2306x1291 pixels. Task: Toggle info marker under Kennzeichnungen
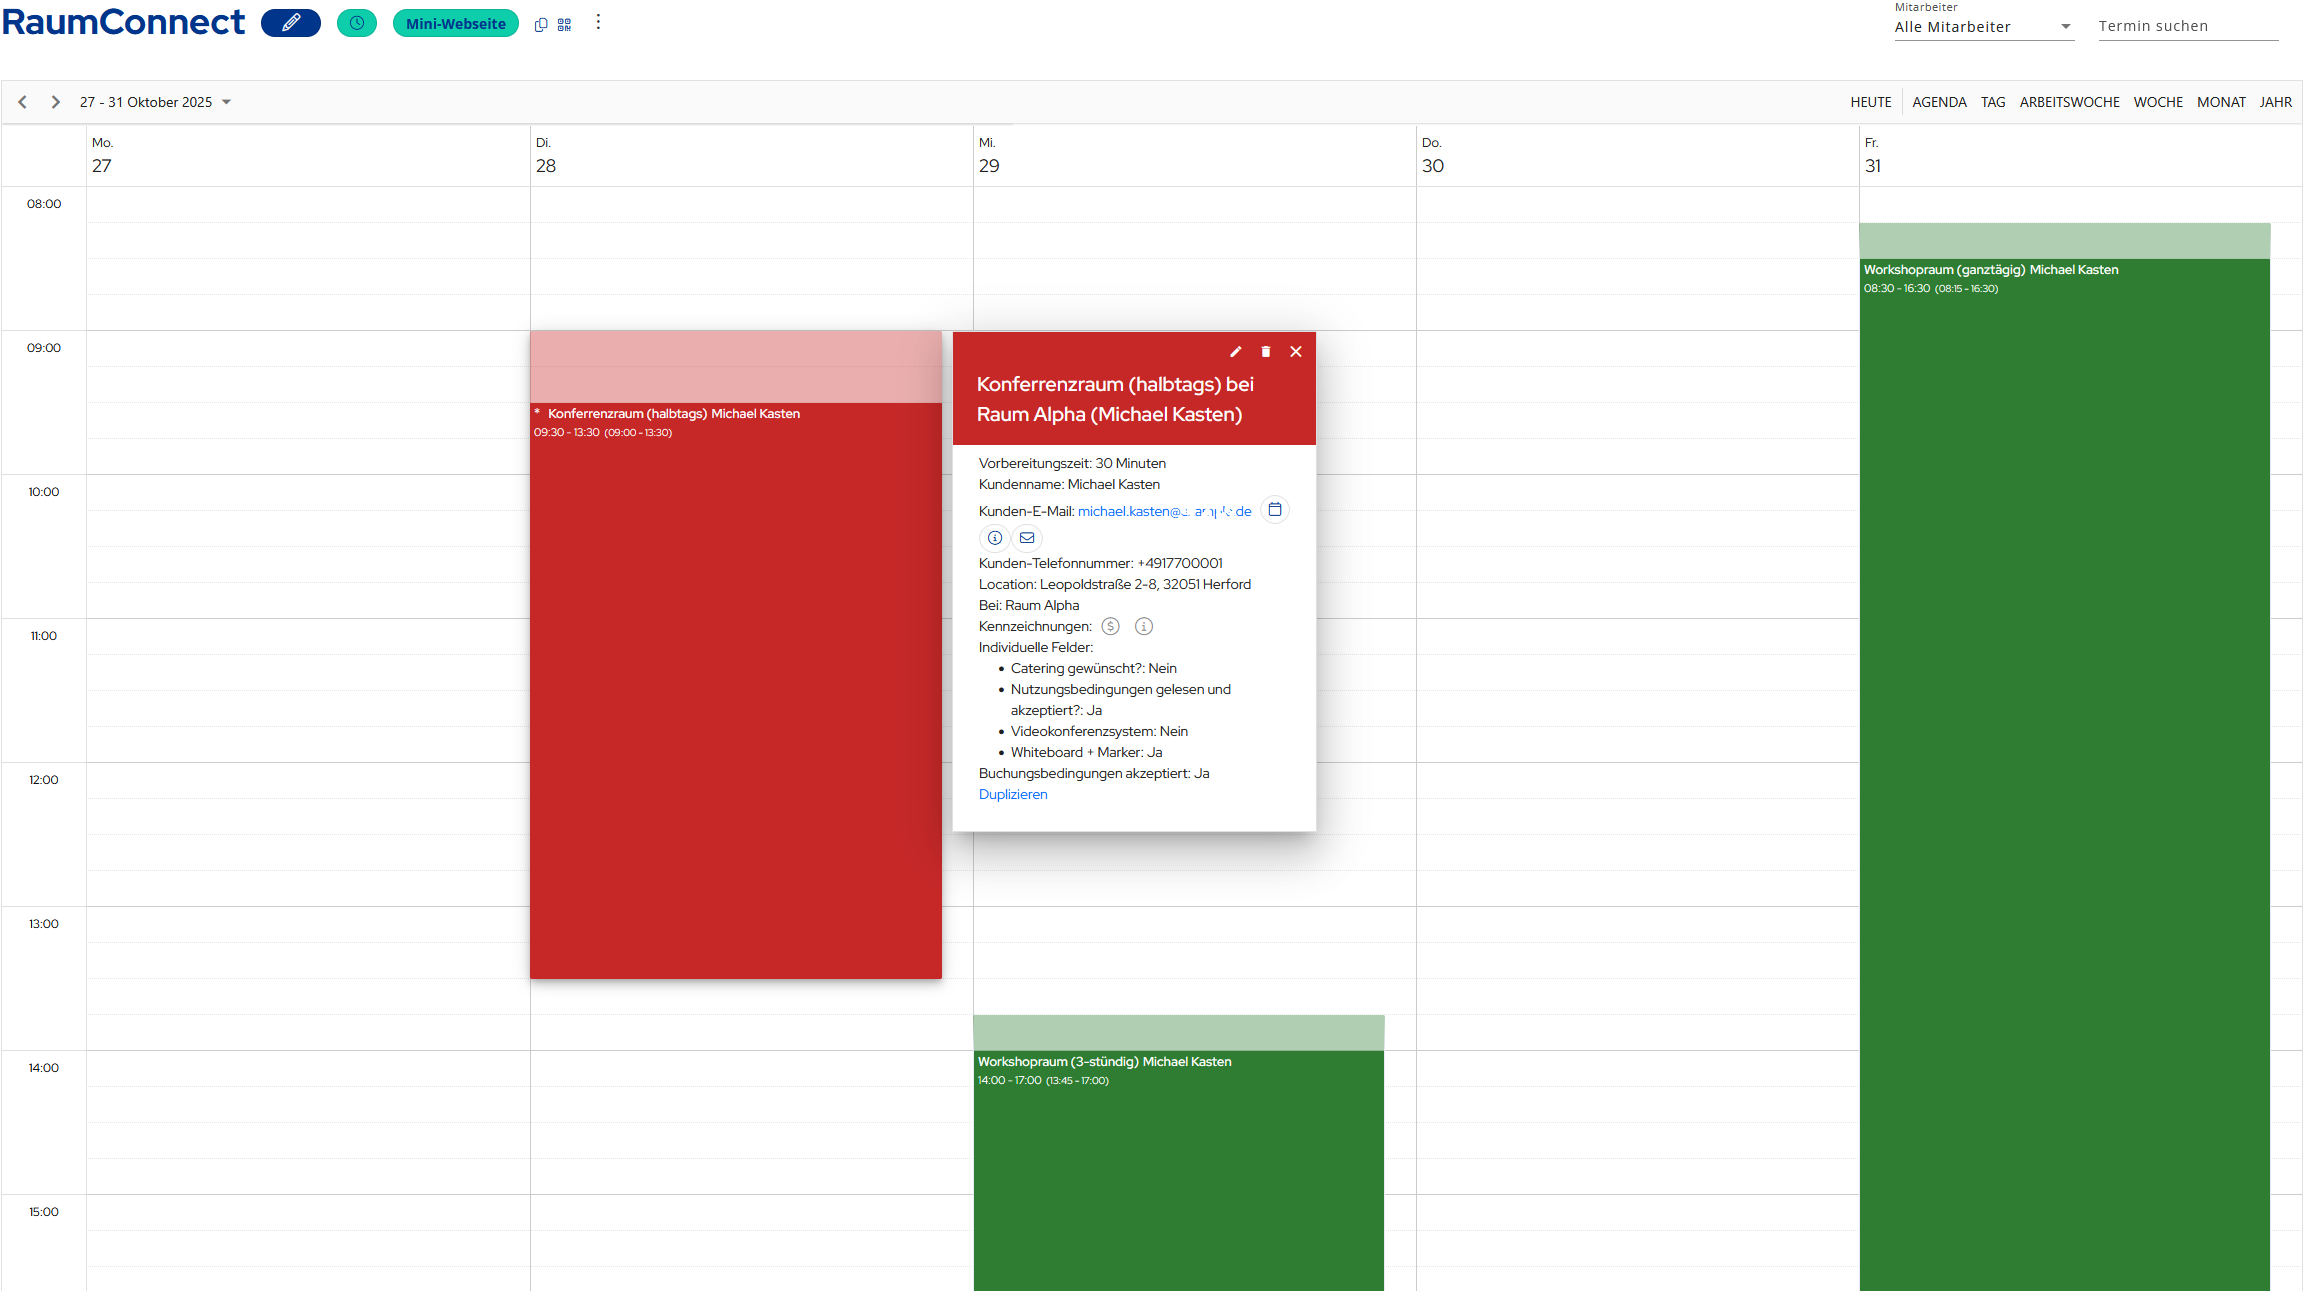point(1144,627)
